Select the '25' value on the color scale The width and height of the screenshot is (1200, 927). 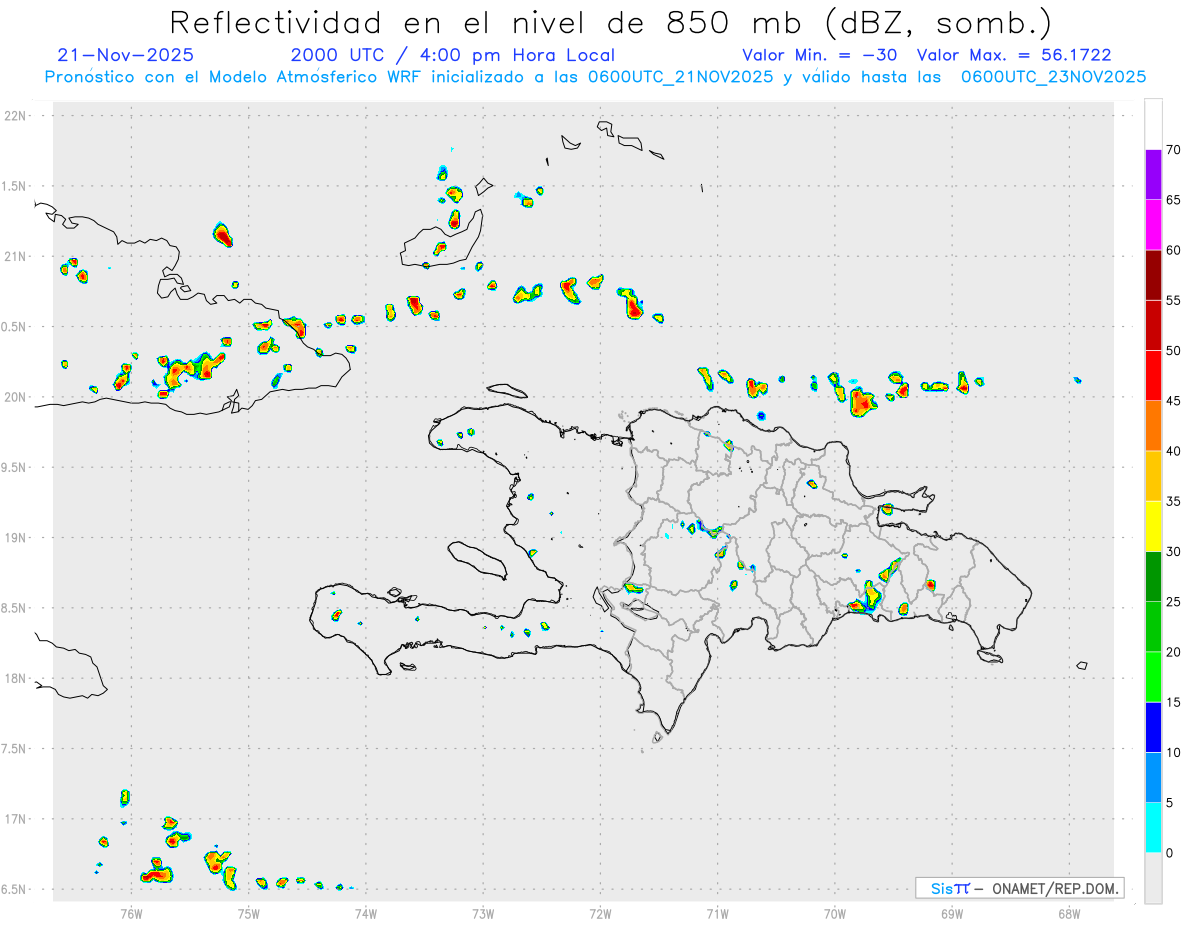pos(1173,602)
